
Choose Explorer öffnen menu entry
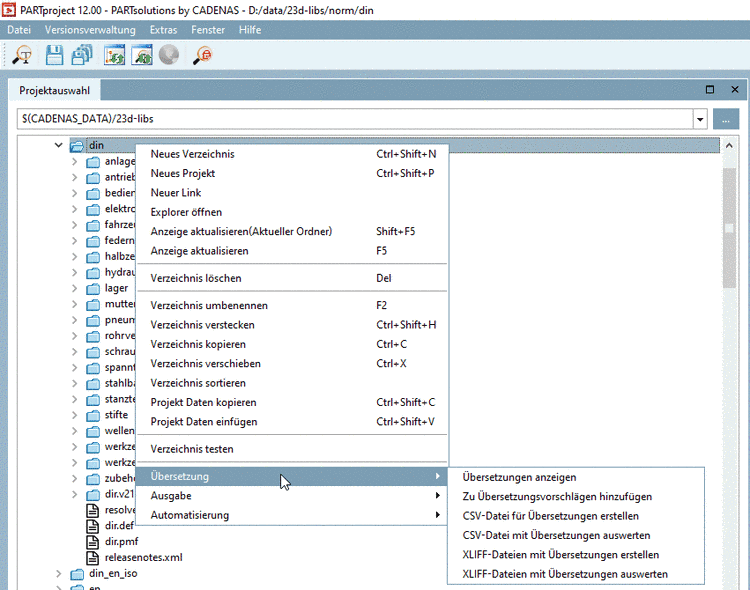[x=292, y=212]
